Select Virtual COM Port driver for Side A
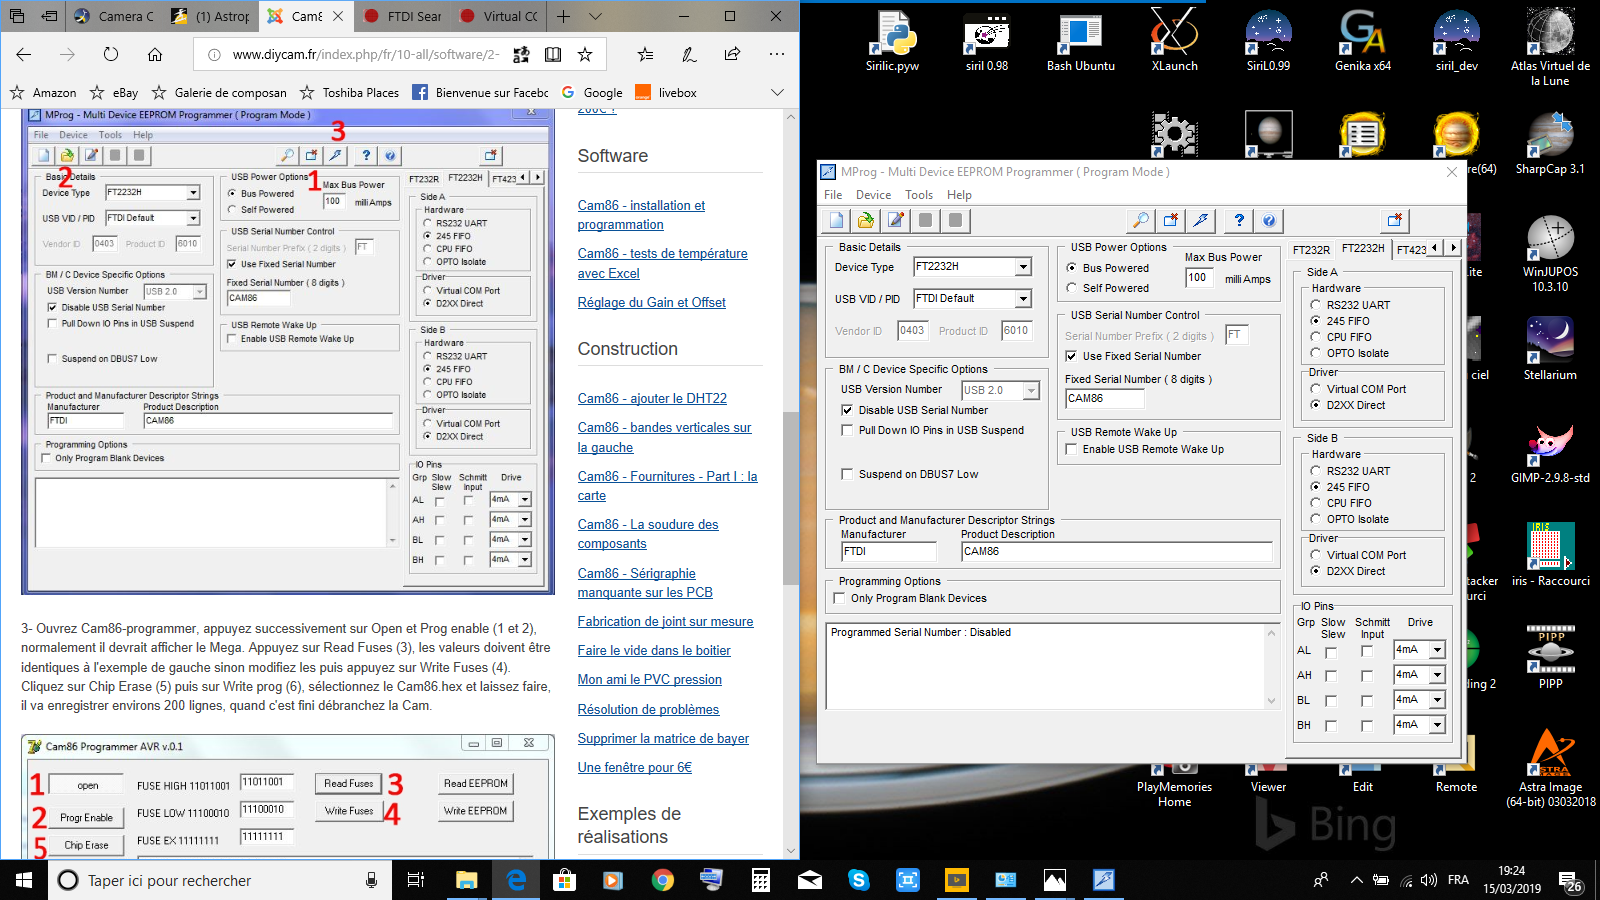The height and width of the screenshot is (900, 1600). (1316, 389)
